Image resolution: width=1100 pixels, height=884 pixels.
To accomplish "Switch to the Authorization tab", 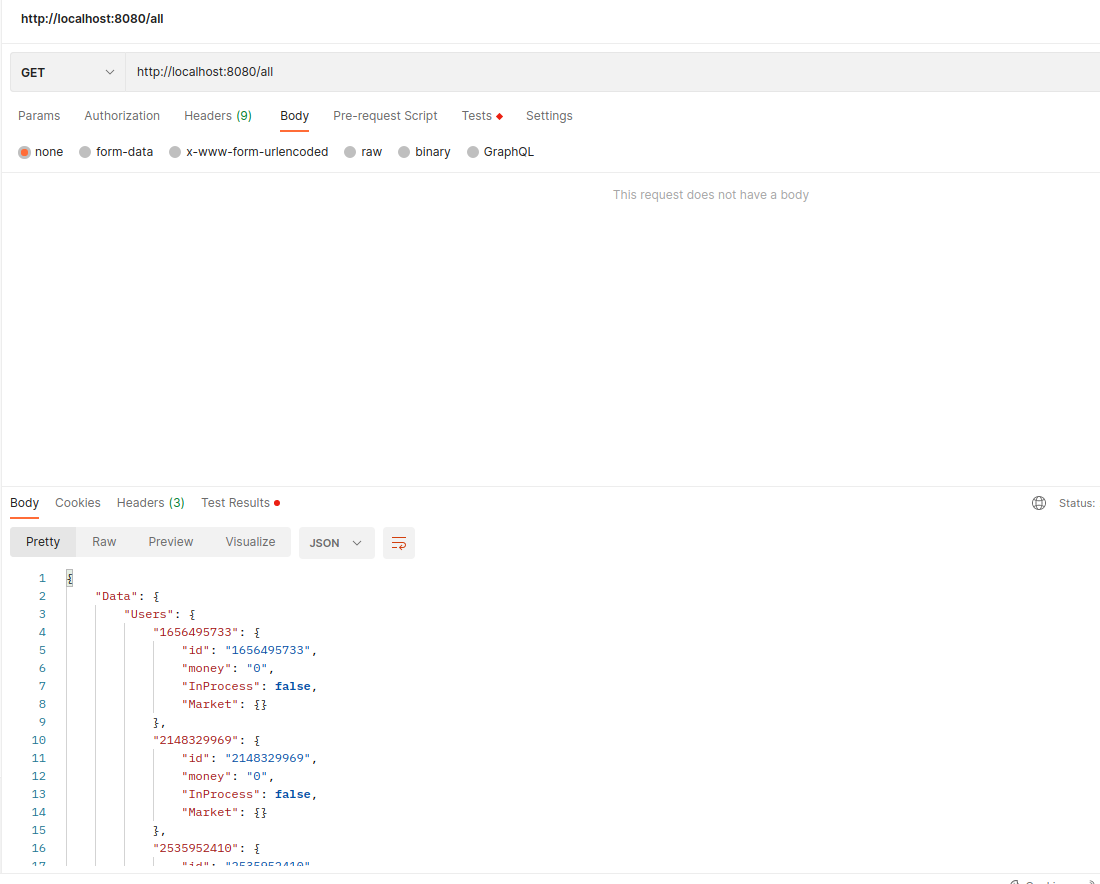I will (x=122, y=116).
